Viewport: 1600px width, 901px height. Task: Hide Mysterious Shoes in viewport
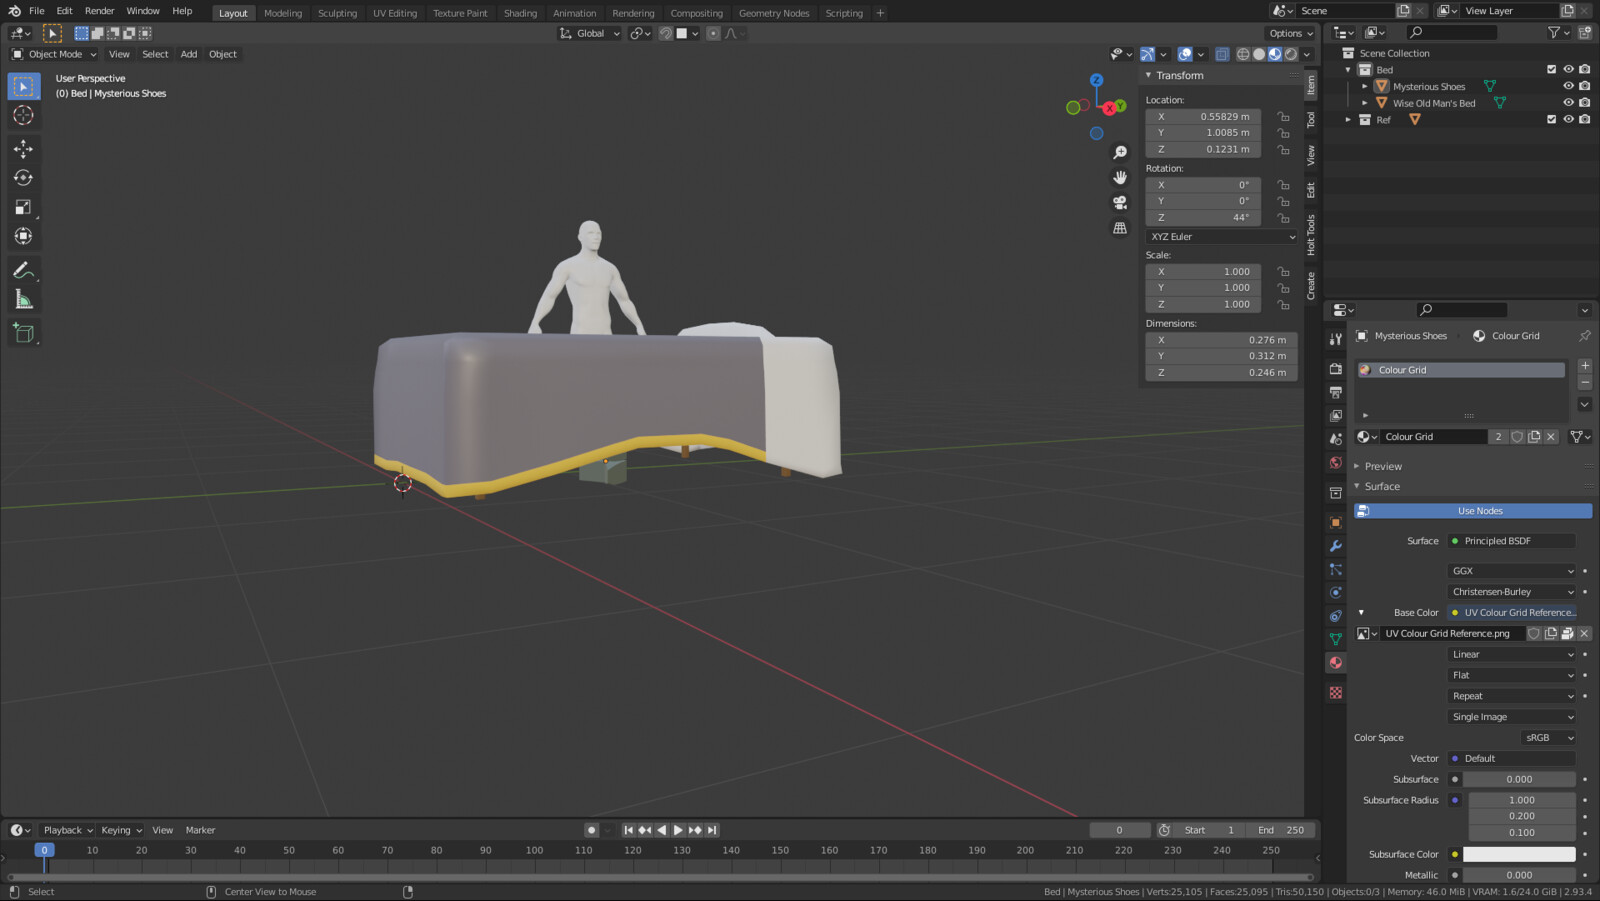1568,86
